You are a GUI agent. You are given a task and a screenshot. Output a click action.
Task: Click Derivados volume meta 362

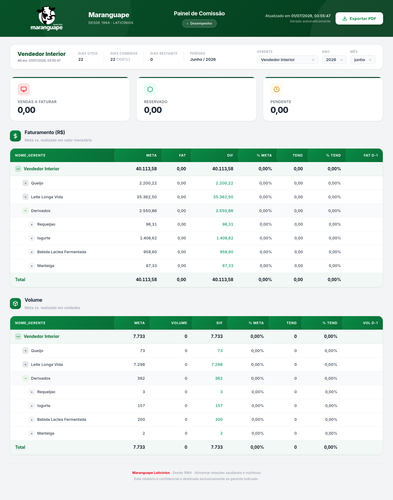coord(141,378)
